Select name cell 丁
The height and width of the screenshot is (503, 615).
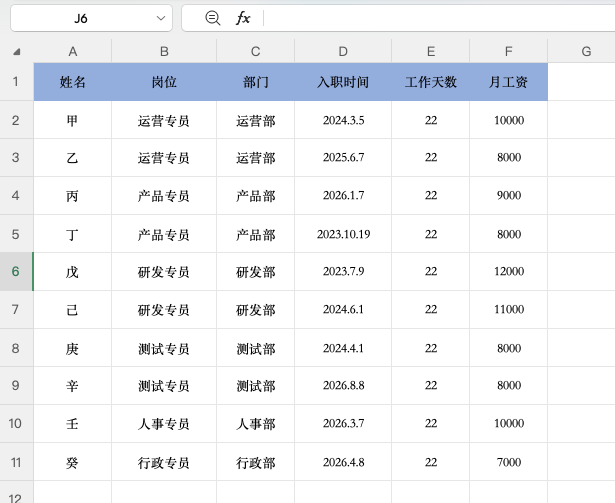73,234
